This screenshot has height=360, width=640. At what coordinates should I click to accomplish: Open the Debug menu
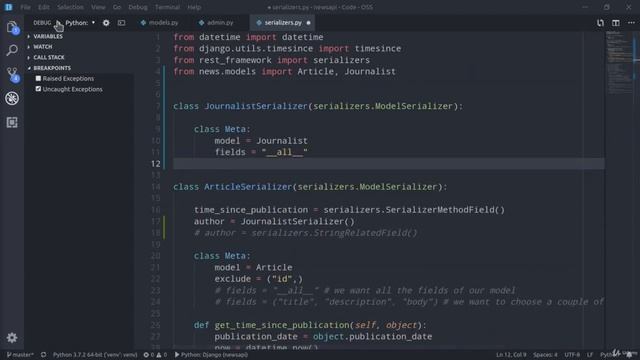138,7
